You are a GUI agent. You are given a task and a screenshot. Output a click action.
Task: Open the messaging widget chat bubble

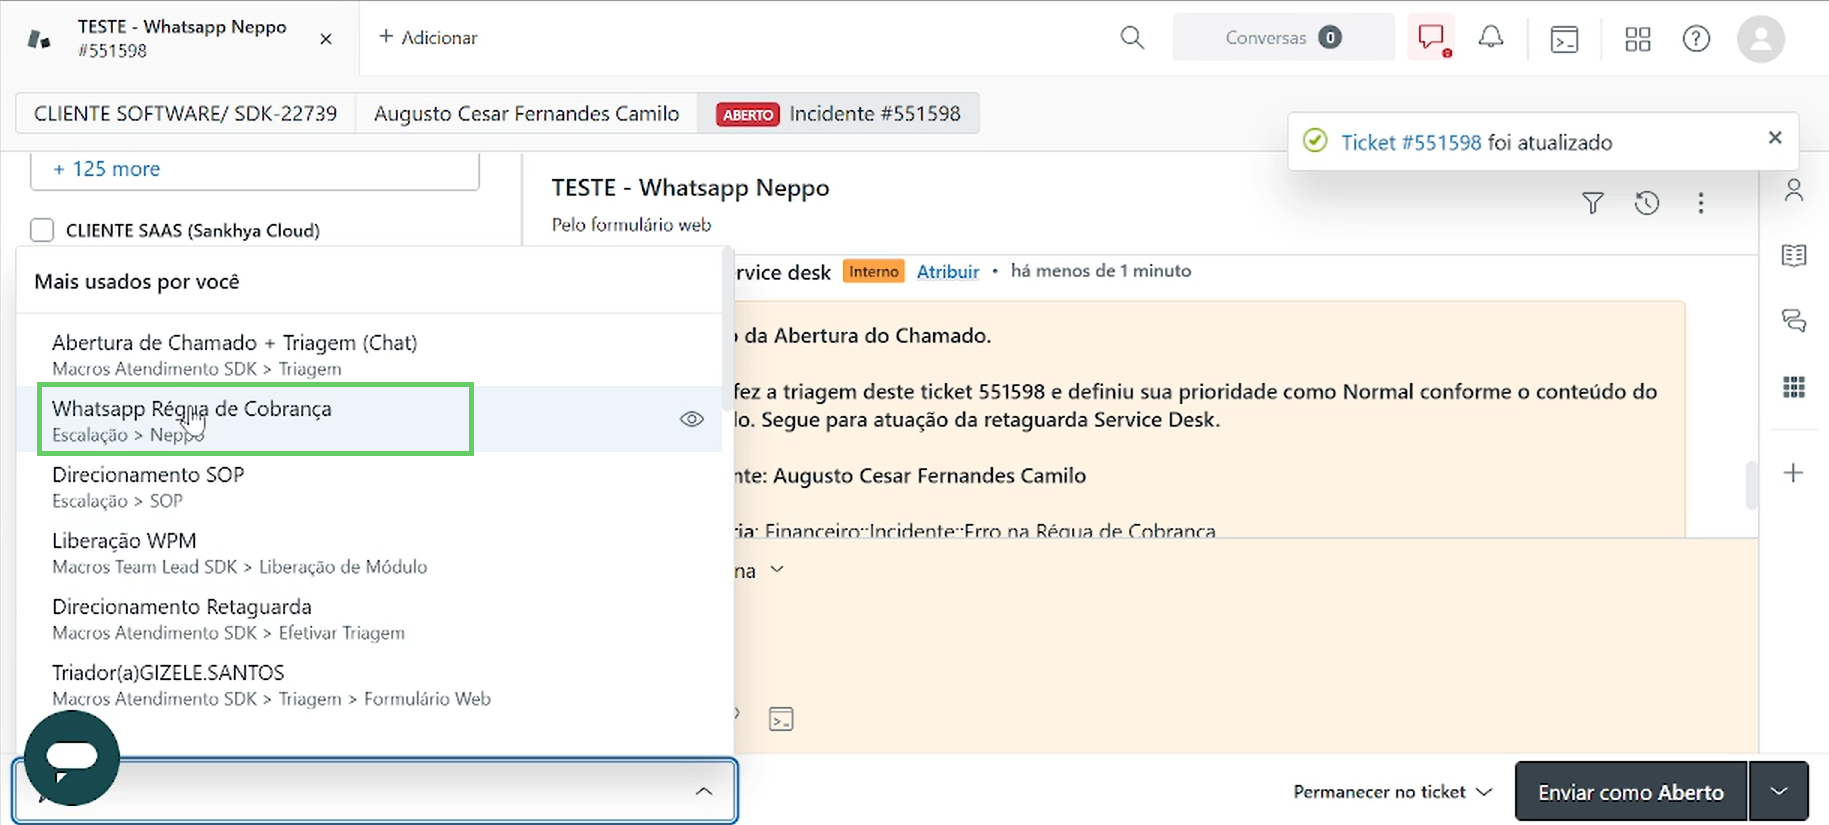(72, 758)
